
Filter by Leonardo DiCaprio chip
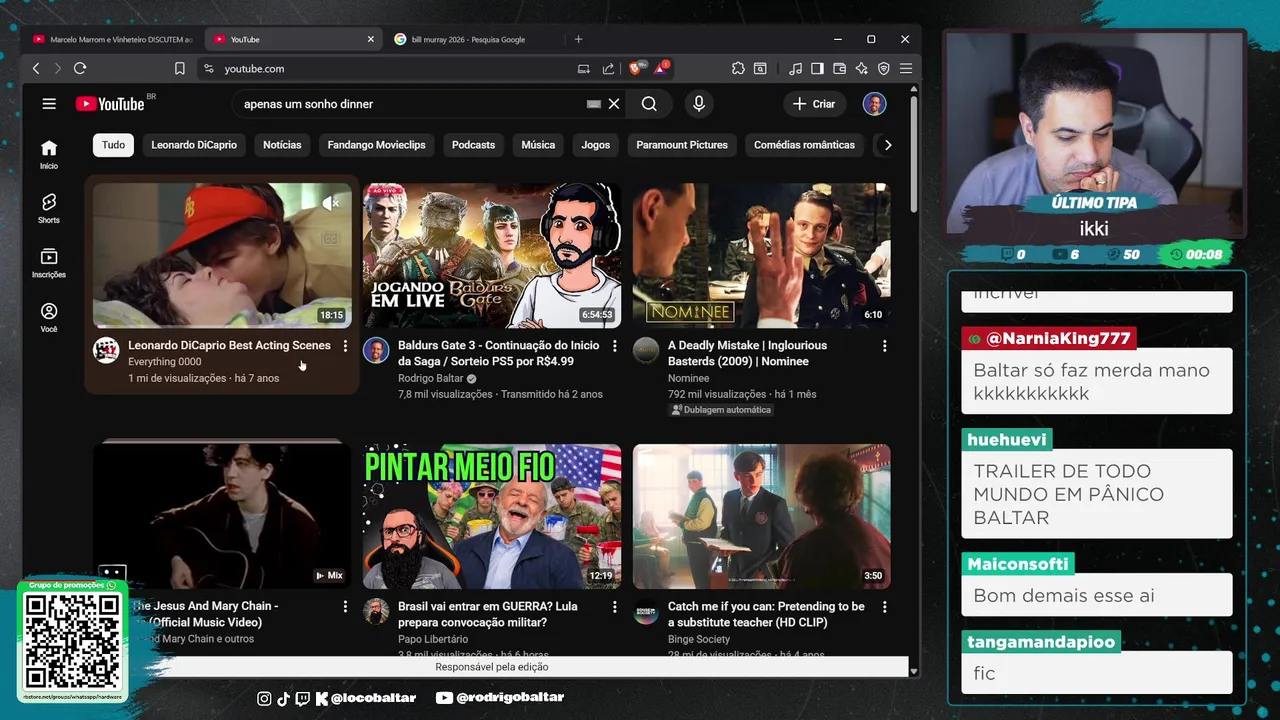coord(194,145)
